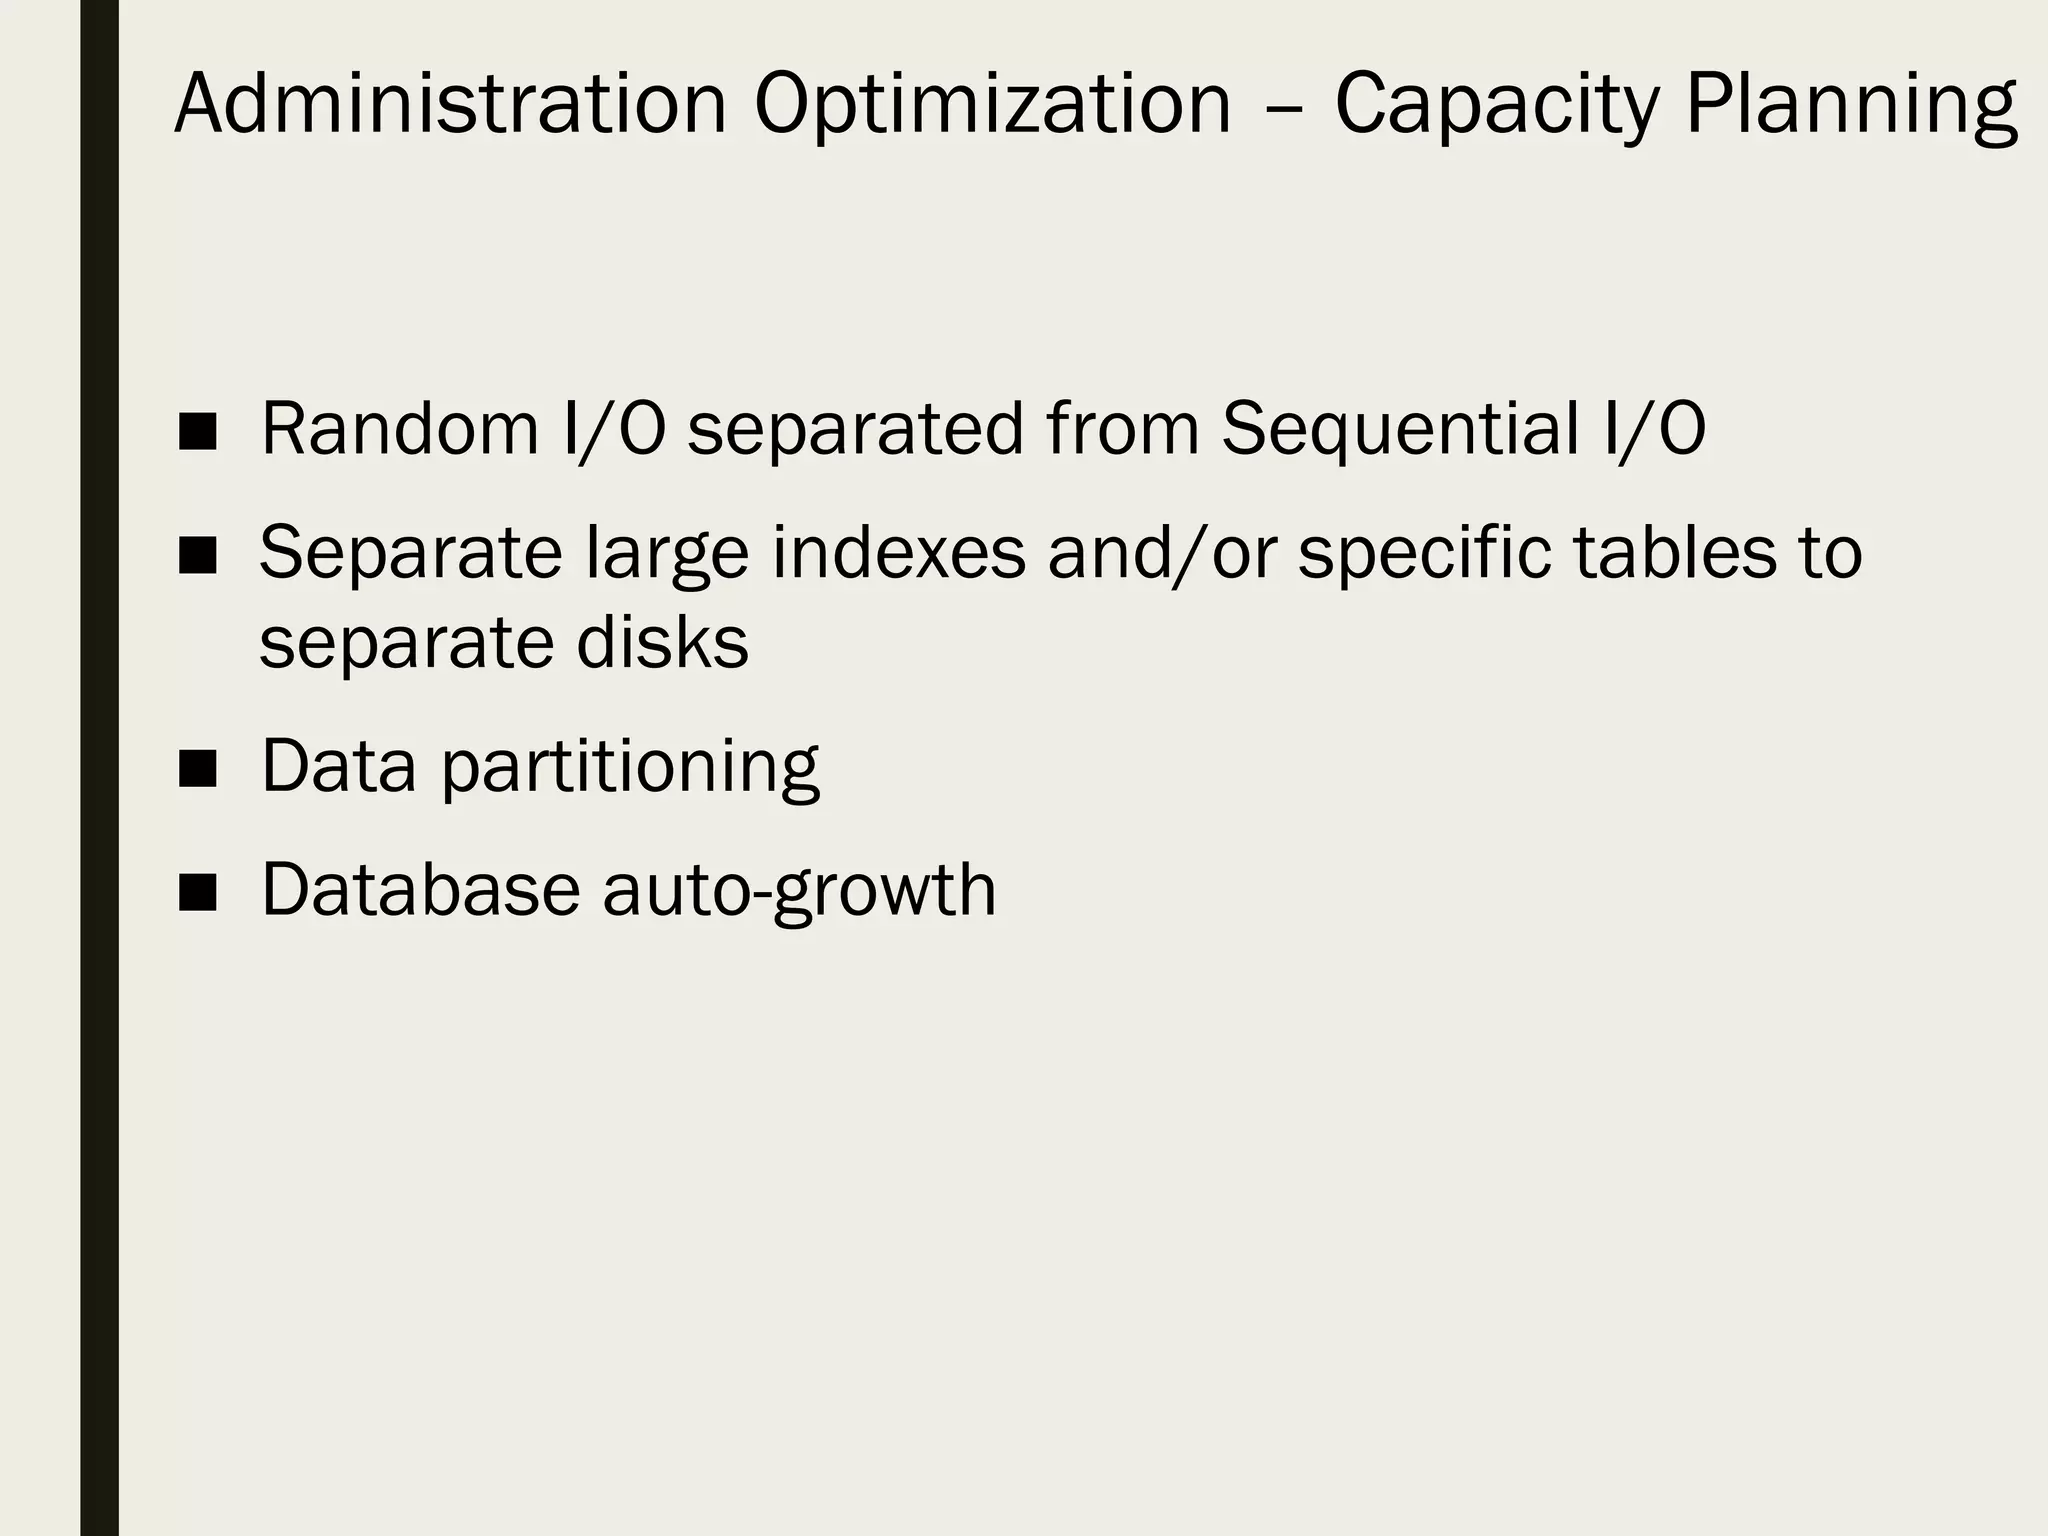Click the Separate large indexes text
The width and height of the screenshot is (2048, 1536).
click(x=640, y=553)
